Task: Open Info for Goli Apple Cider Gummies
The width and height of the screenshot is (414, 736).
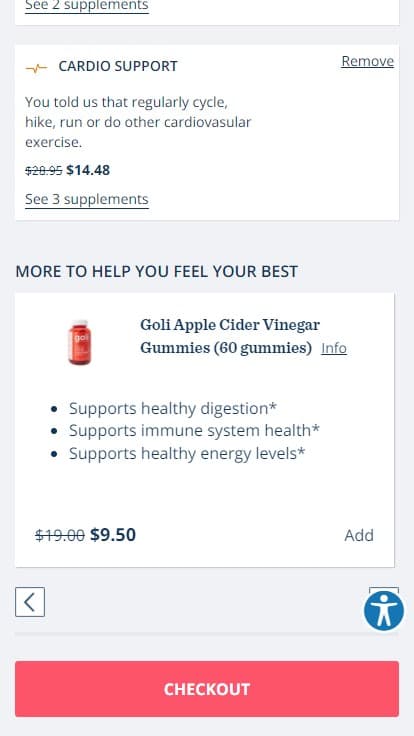Action: (x=334, y=348)
